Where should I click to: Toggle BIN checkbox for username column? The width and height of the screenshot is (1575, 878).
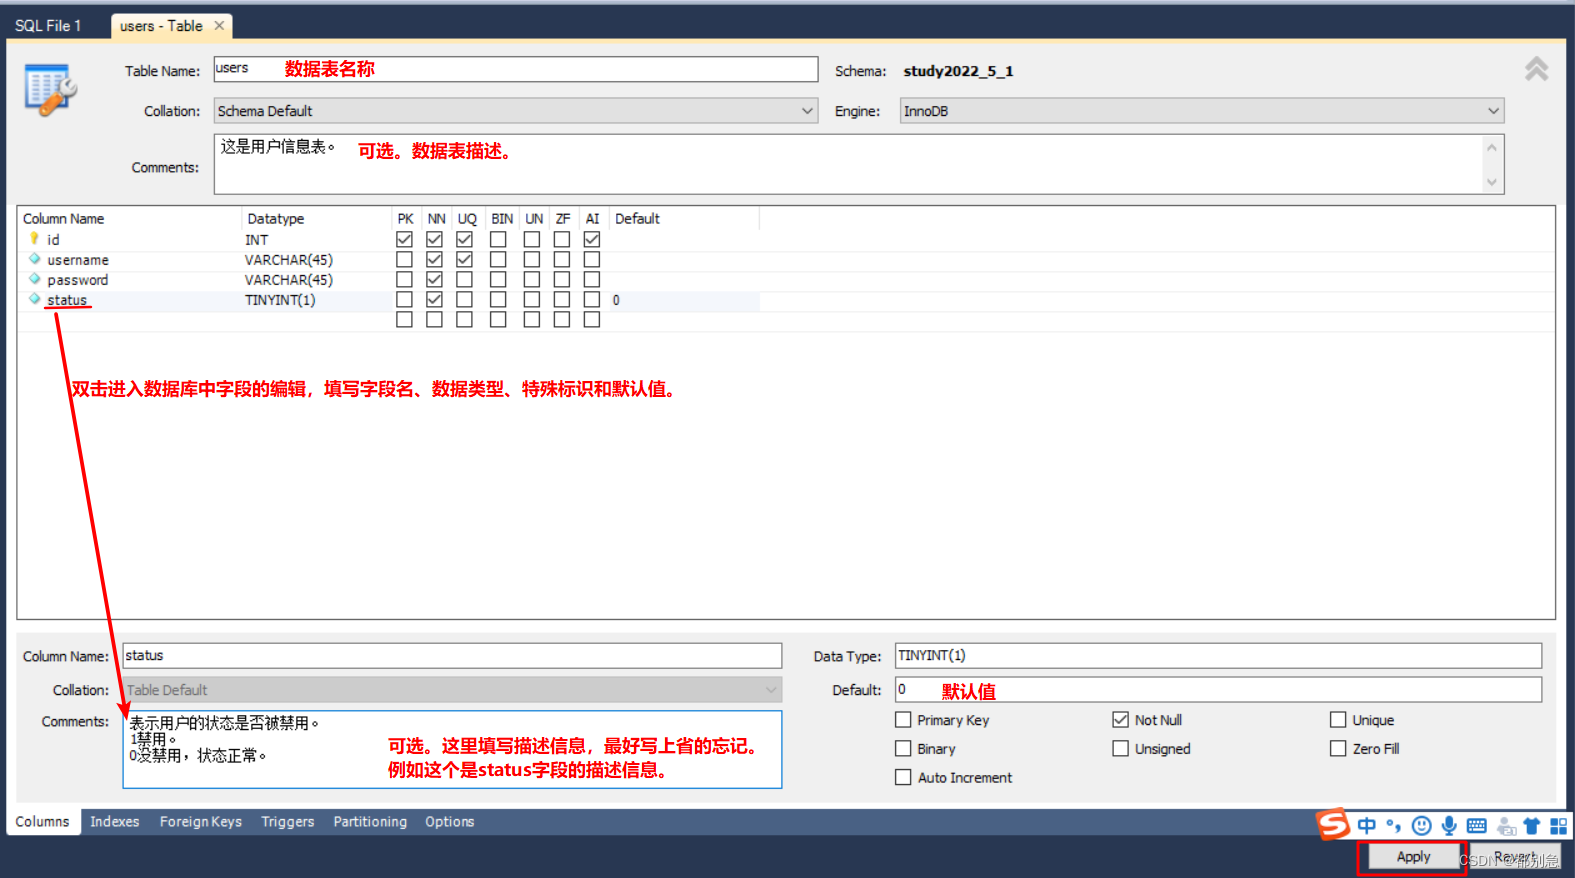[498, 259]
